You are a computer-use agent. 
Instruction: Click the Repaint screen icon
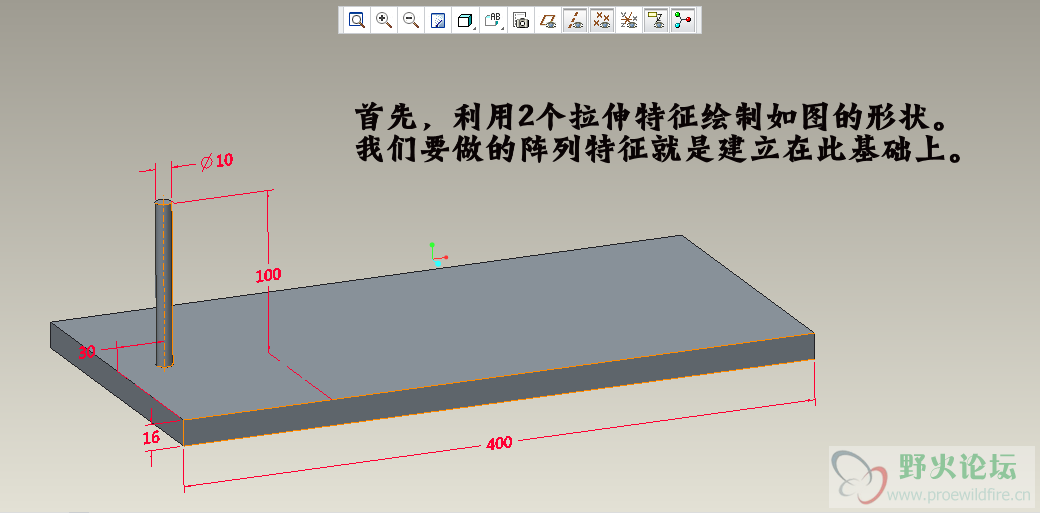(x=438, y=20)
